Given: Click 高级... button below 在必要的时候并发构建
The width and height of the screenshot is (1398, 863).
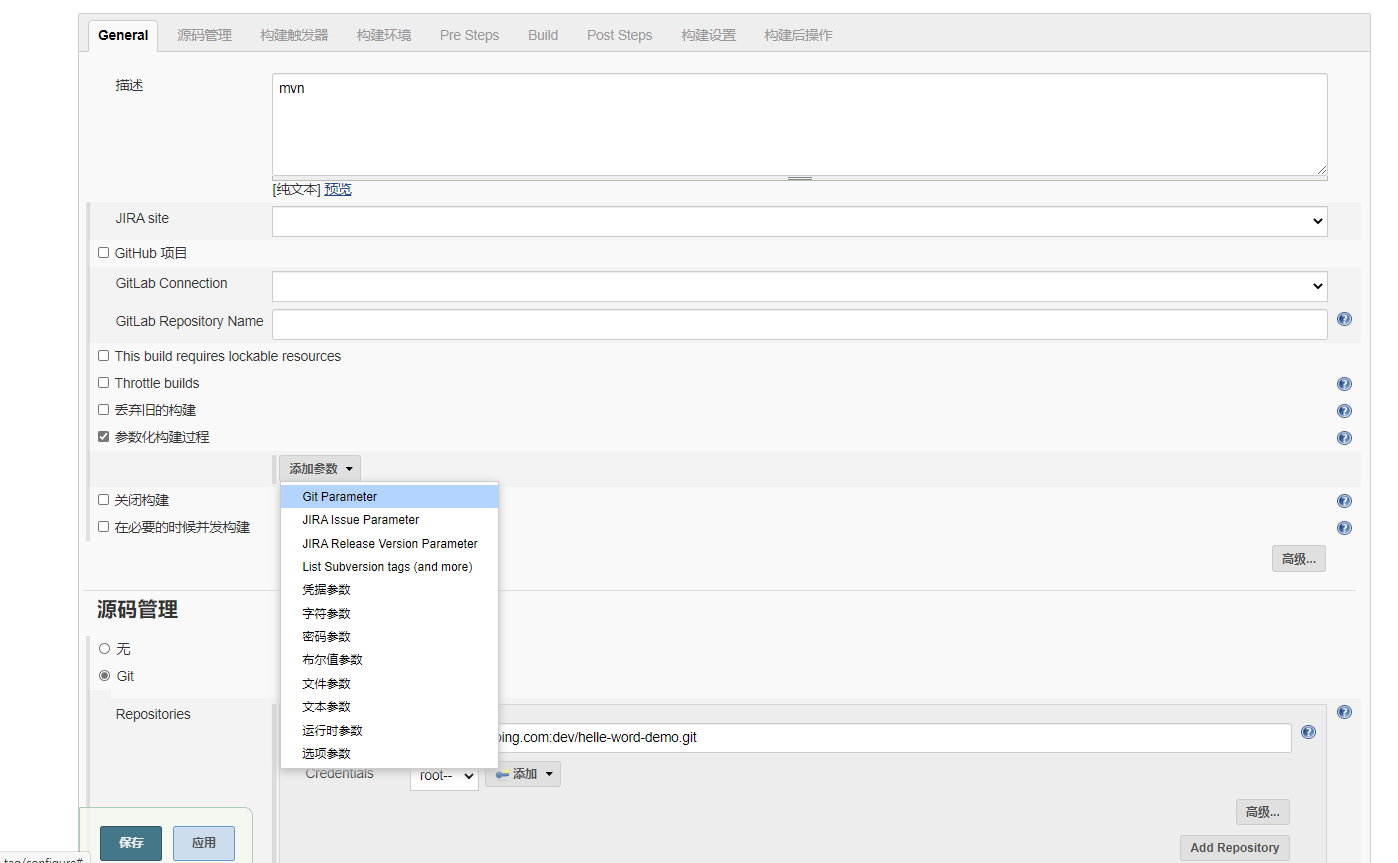Looking at the screenshot, I should pyautogui.click(x=1299, y=559).
